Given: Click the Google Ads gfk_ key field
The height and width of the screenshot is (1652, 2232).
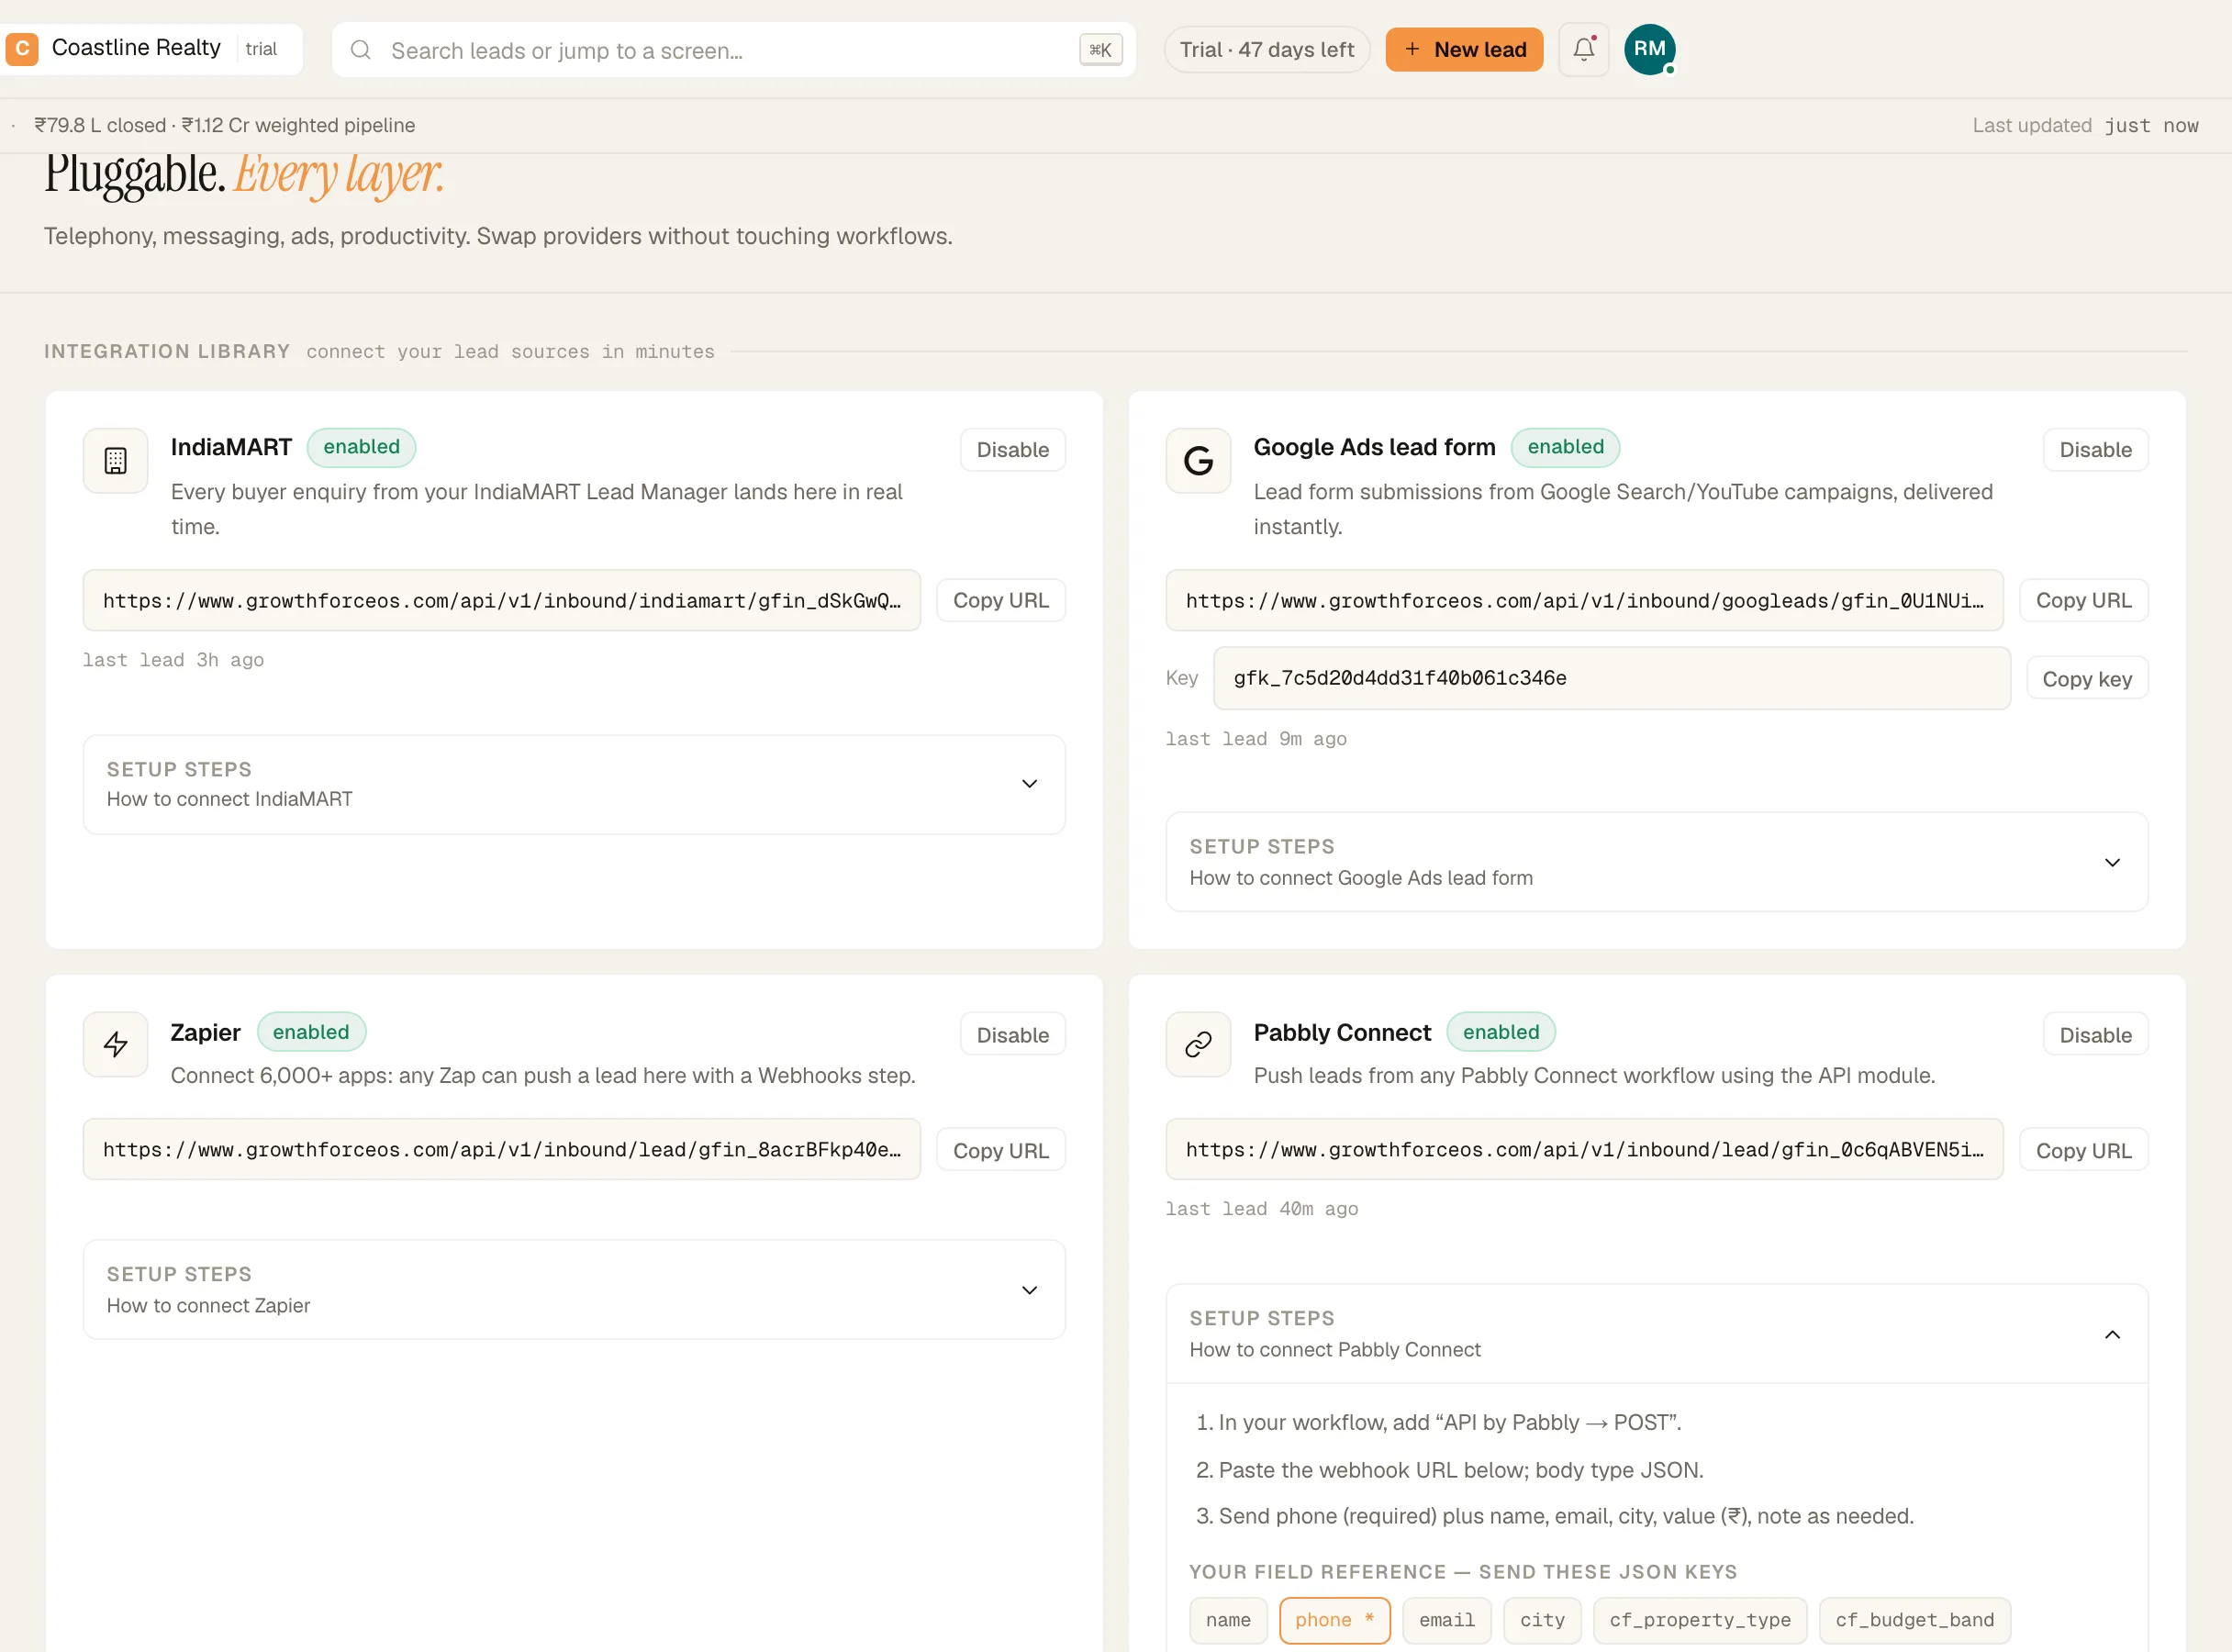Looking at the screenshot, I should tap(1611, 678).
